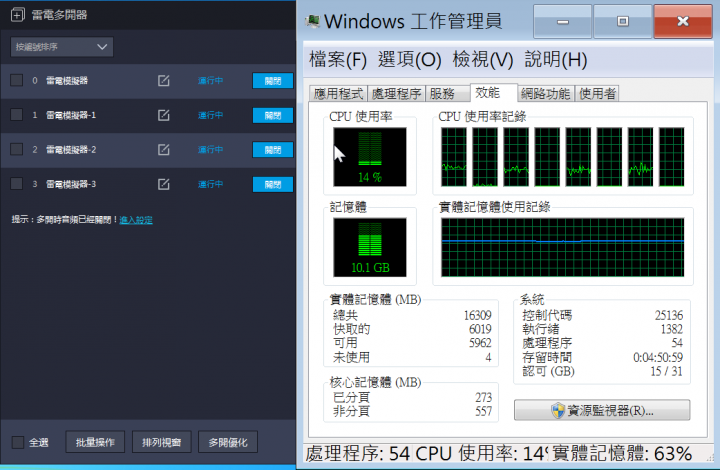Select the 效能 tab

(x=493, y=92)
